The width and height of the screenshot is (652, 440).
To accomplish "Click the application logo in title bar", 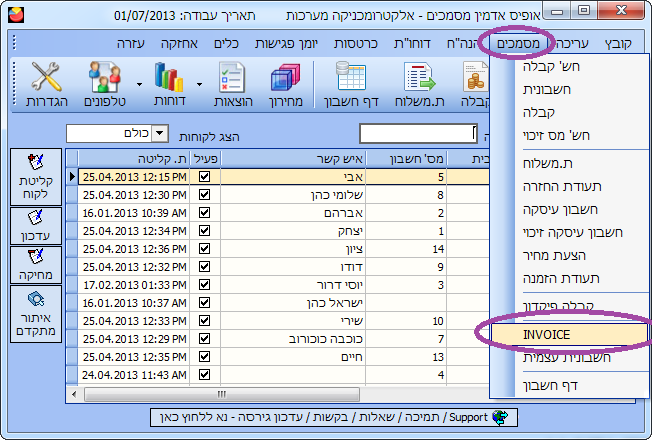I will [16, 15].
